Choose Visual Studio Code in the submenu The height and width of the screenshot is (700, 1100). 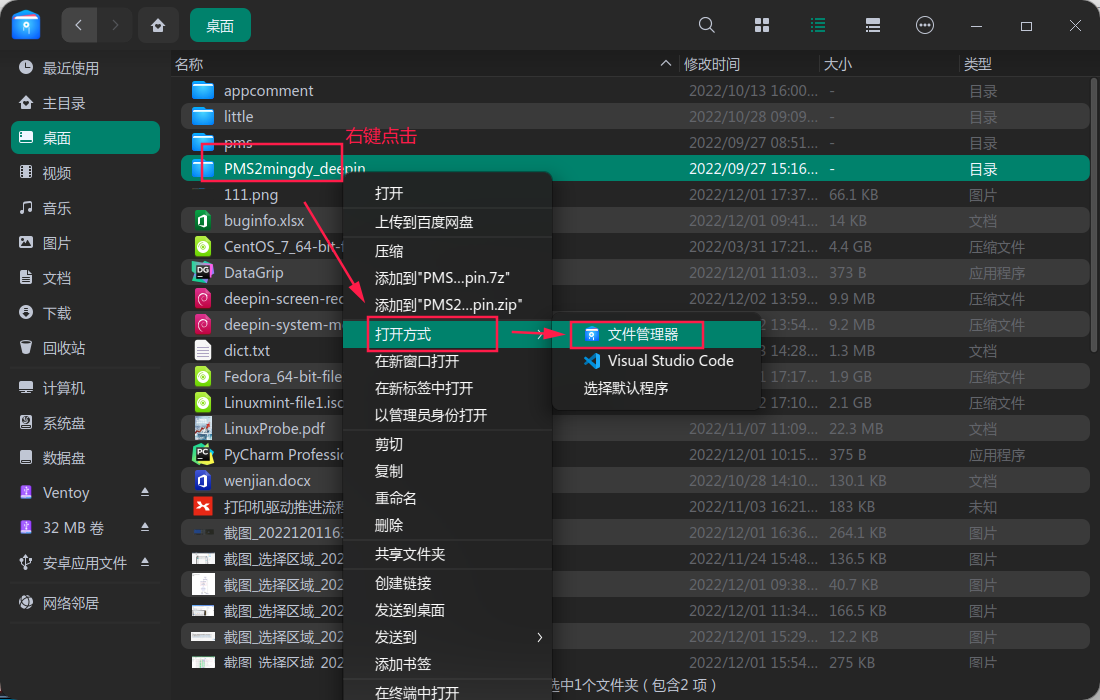(x=657, y=361)
